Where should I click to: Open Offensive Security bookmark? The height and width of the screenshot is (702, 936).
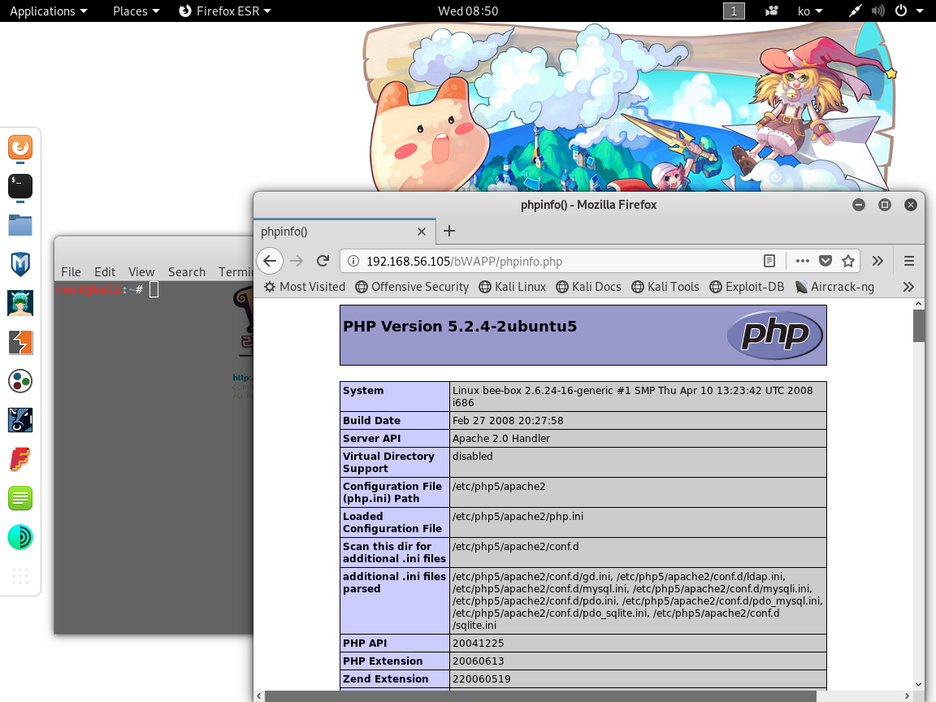pos(412,287)
